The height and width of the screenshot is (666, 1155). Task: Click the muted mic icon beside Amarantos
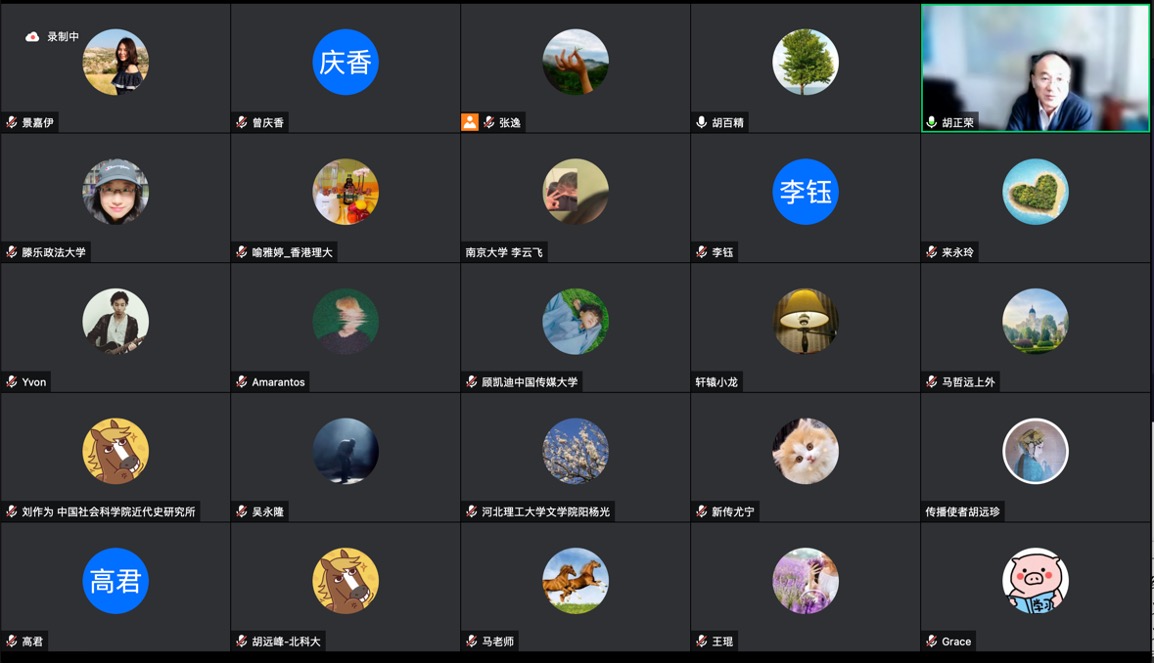[x=242, y=382]
